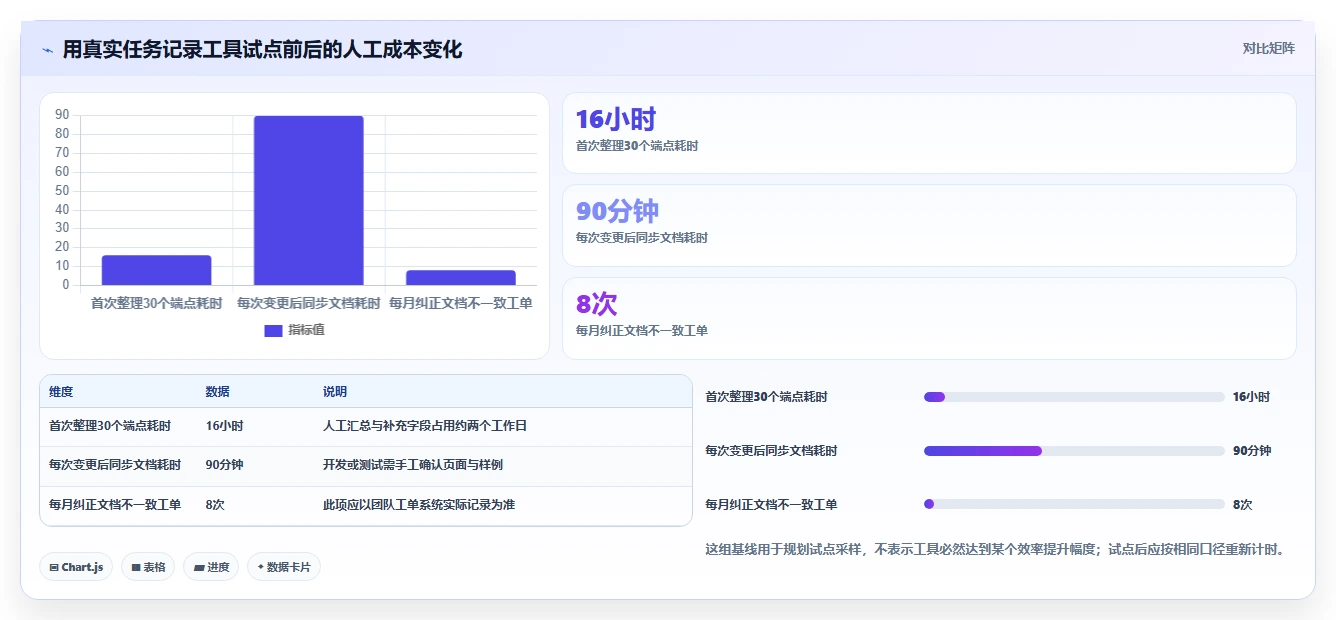Click the 表格 tag chip
This screenshot has width=1336, height=620.
tap(148, 567)
